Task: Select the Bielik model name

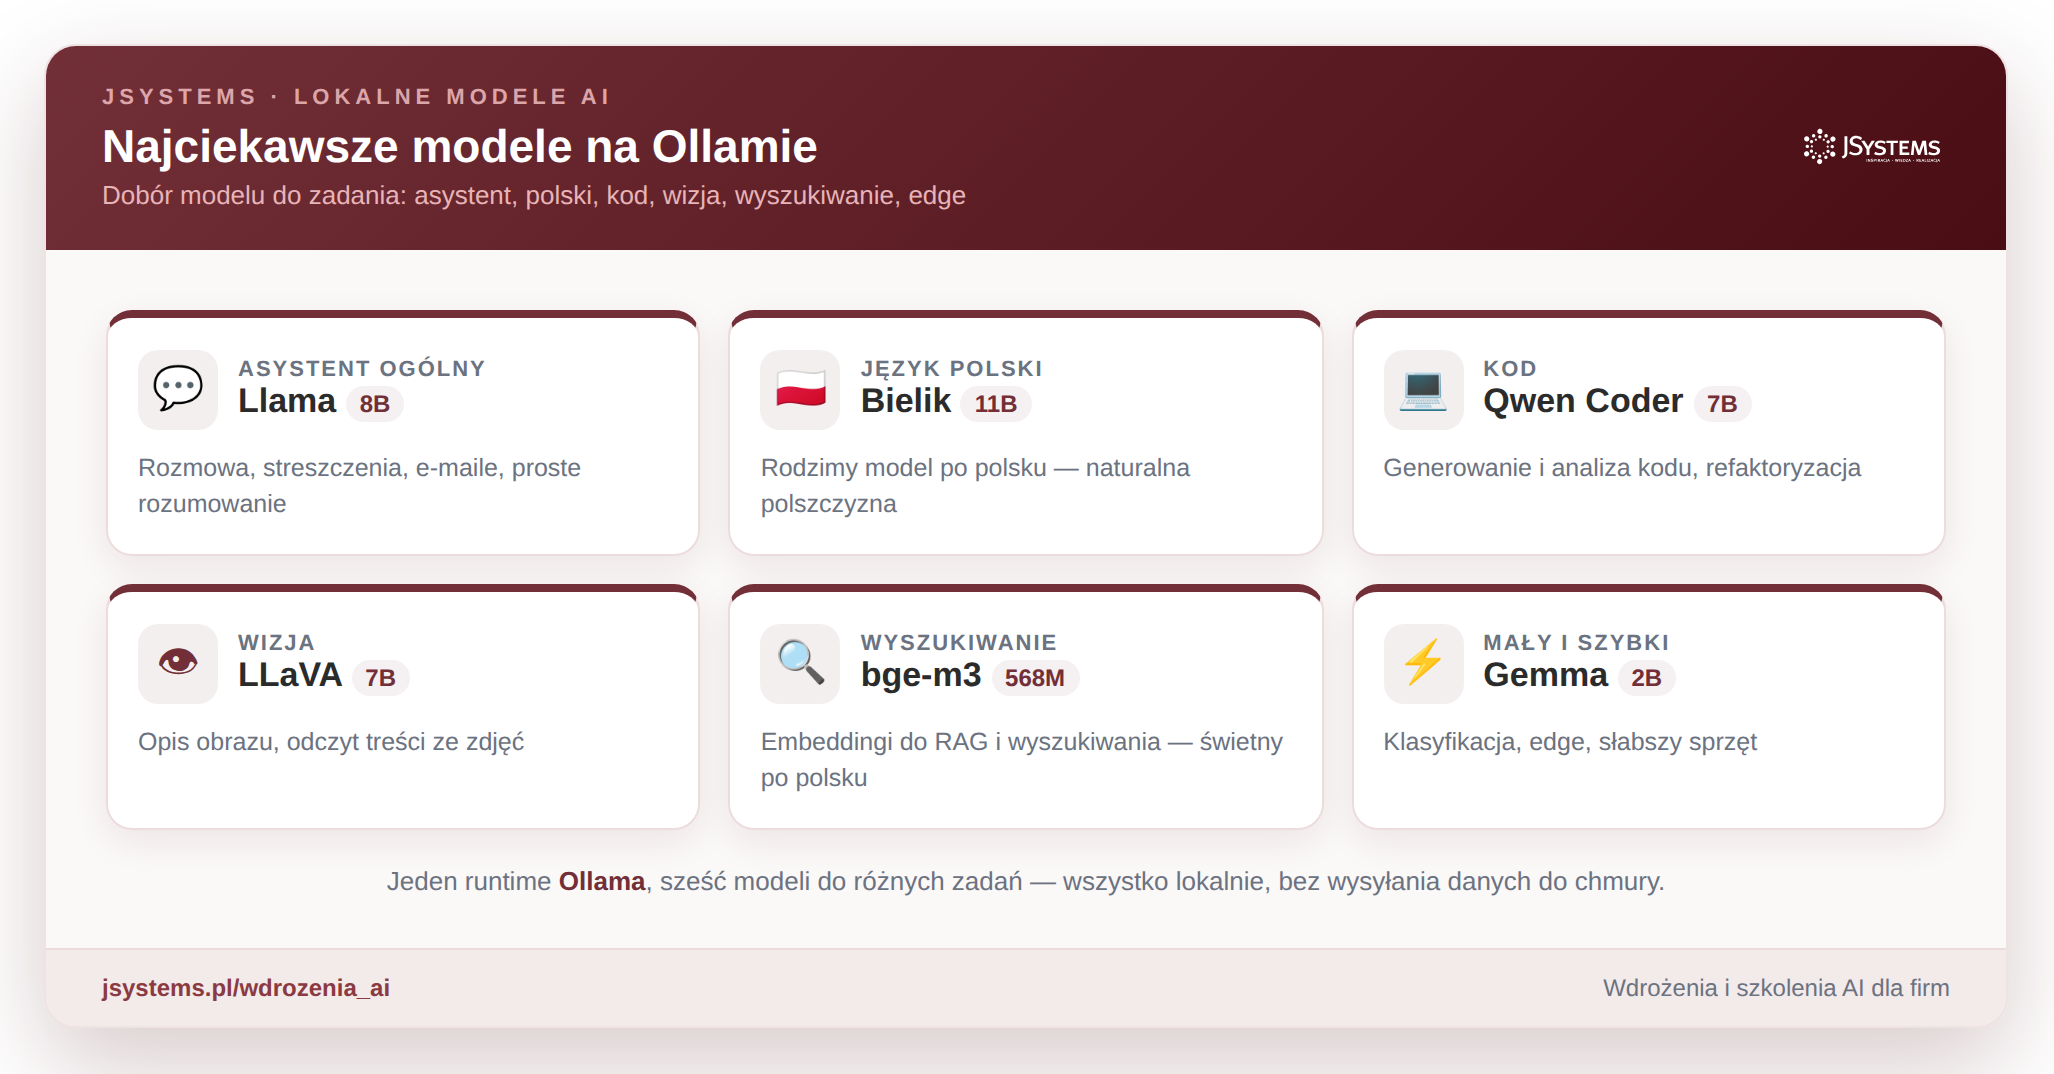Action: point(906,401)
